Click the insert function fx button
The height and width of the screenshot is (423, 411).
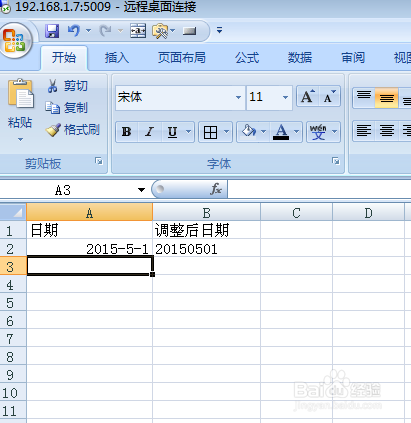click(216, 189)
